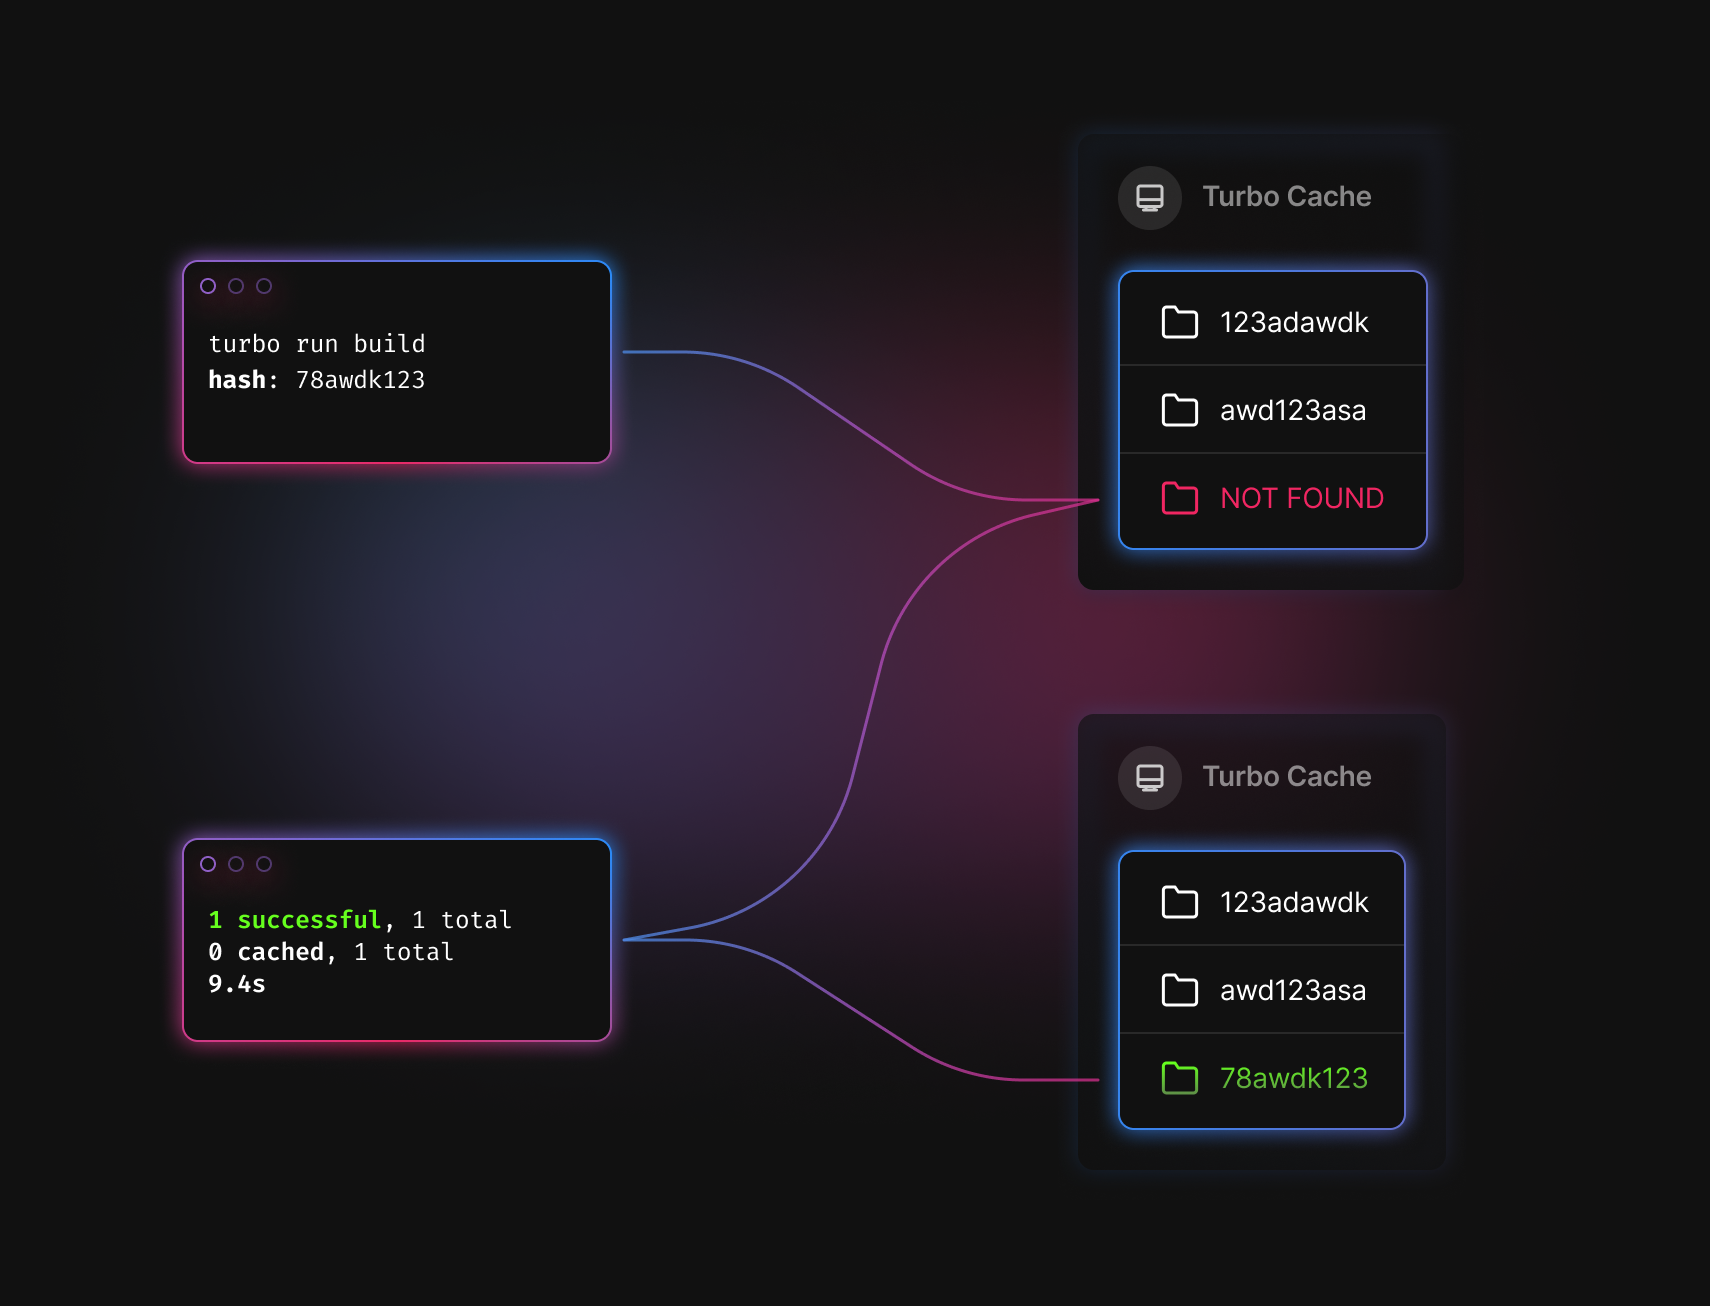Click the '0 cached, 1 total' line
1710x1306 pixels.
(331, 952)
